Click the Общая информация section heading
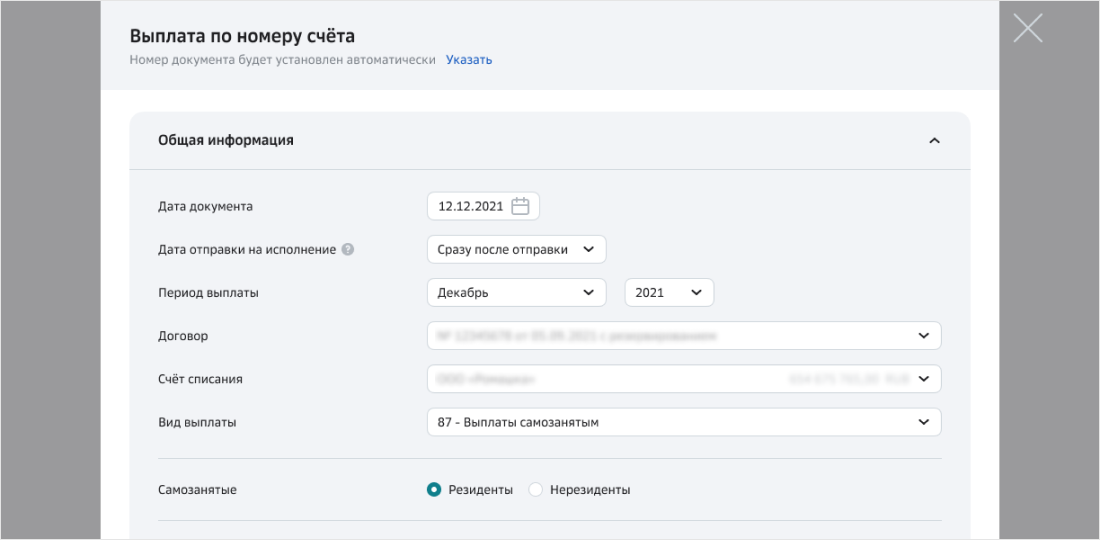 pos(226,141)
